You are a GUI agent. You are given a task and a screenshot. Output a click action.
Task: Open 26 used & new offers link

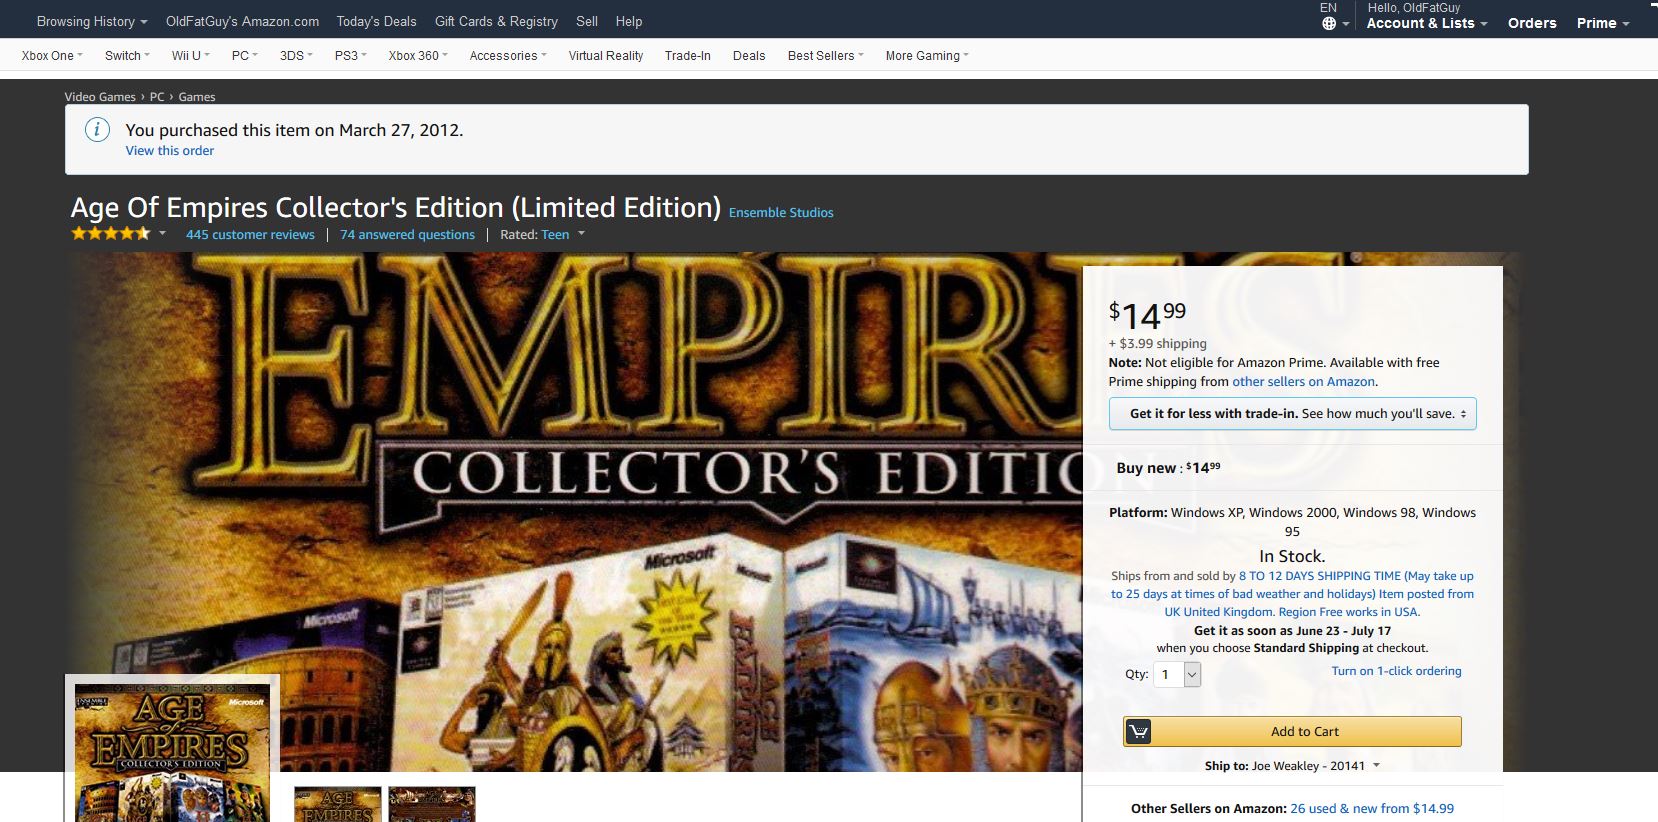1372,809
